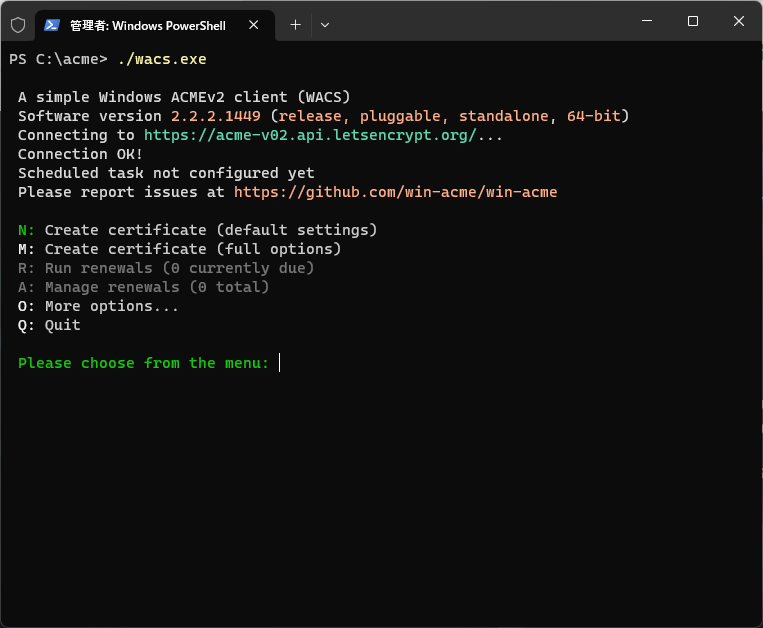The height and width of the screenshot is (628, 763).
Task: Click 'A: Manage renewals (0 total)' line
Action: 144,287
